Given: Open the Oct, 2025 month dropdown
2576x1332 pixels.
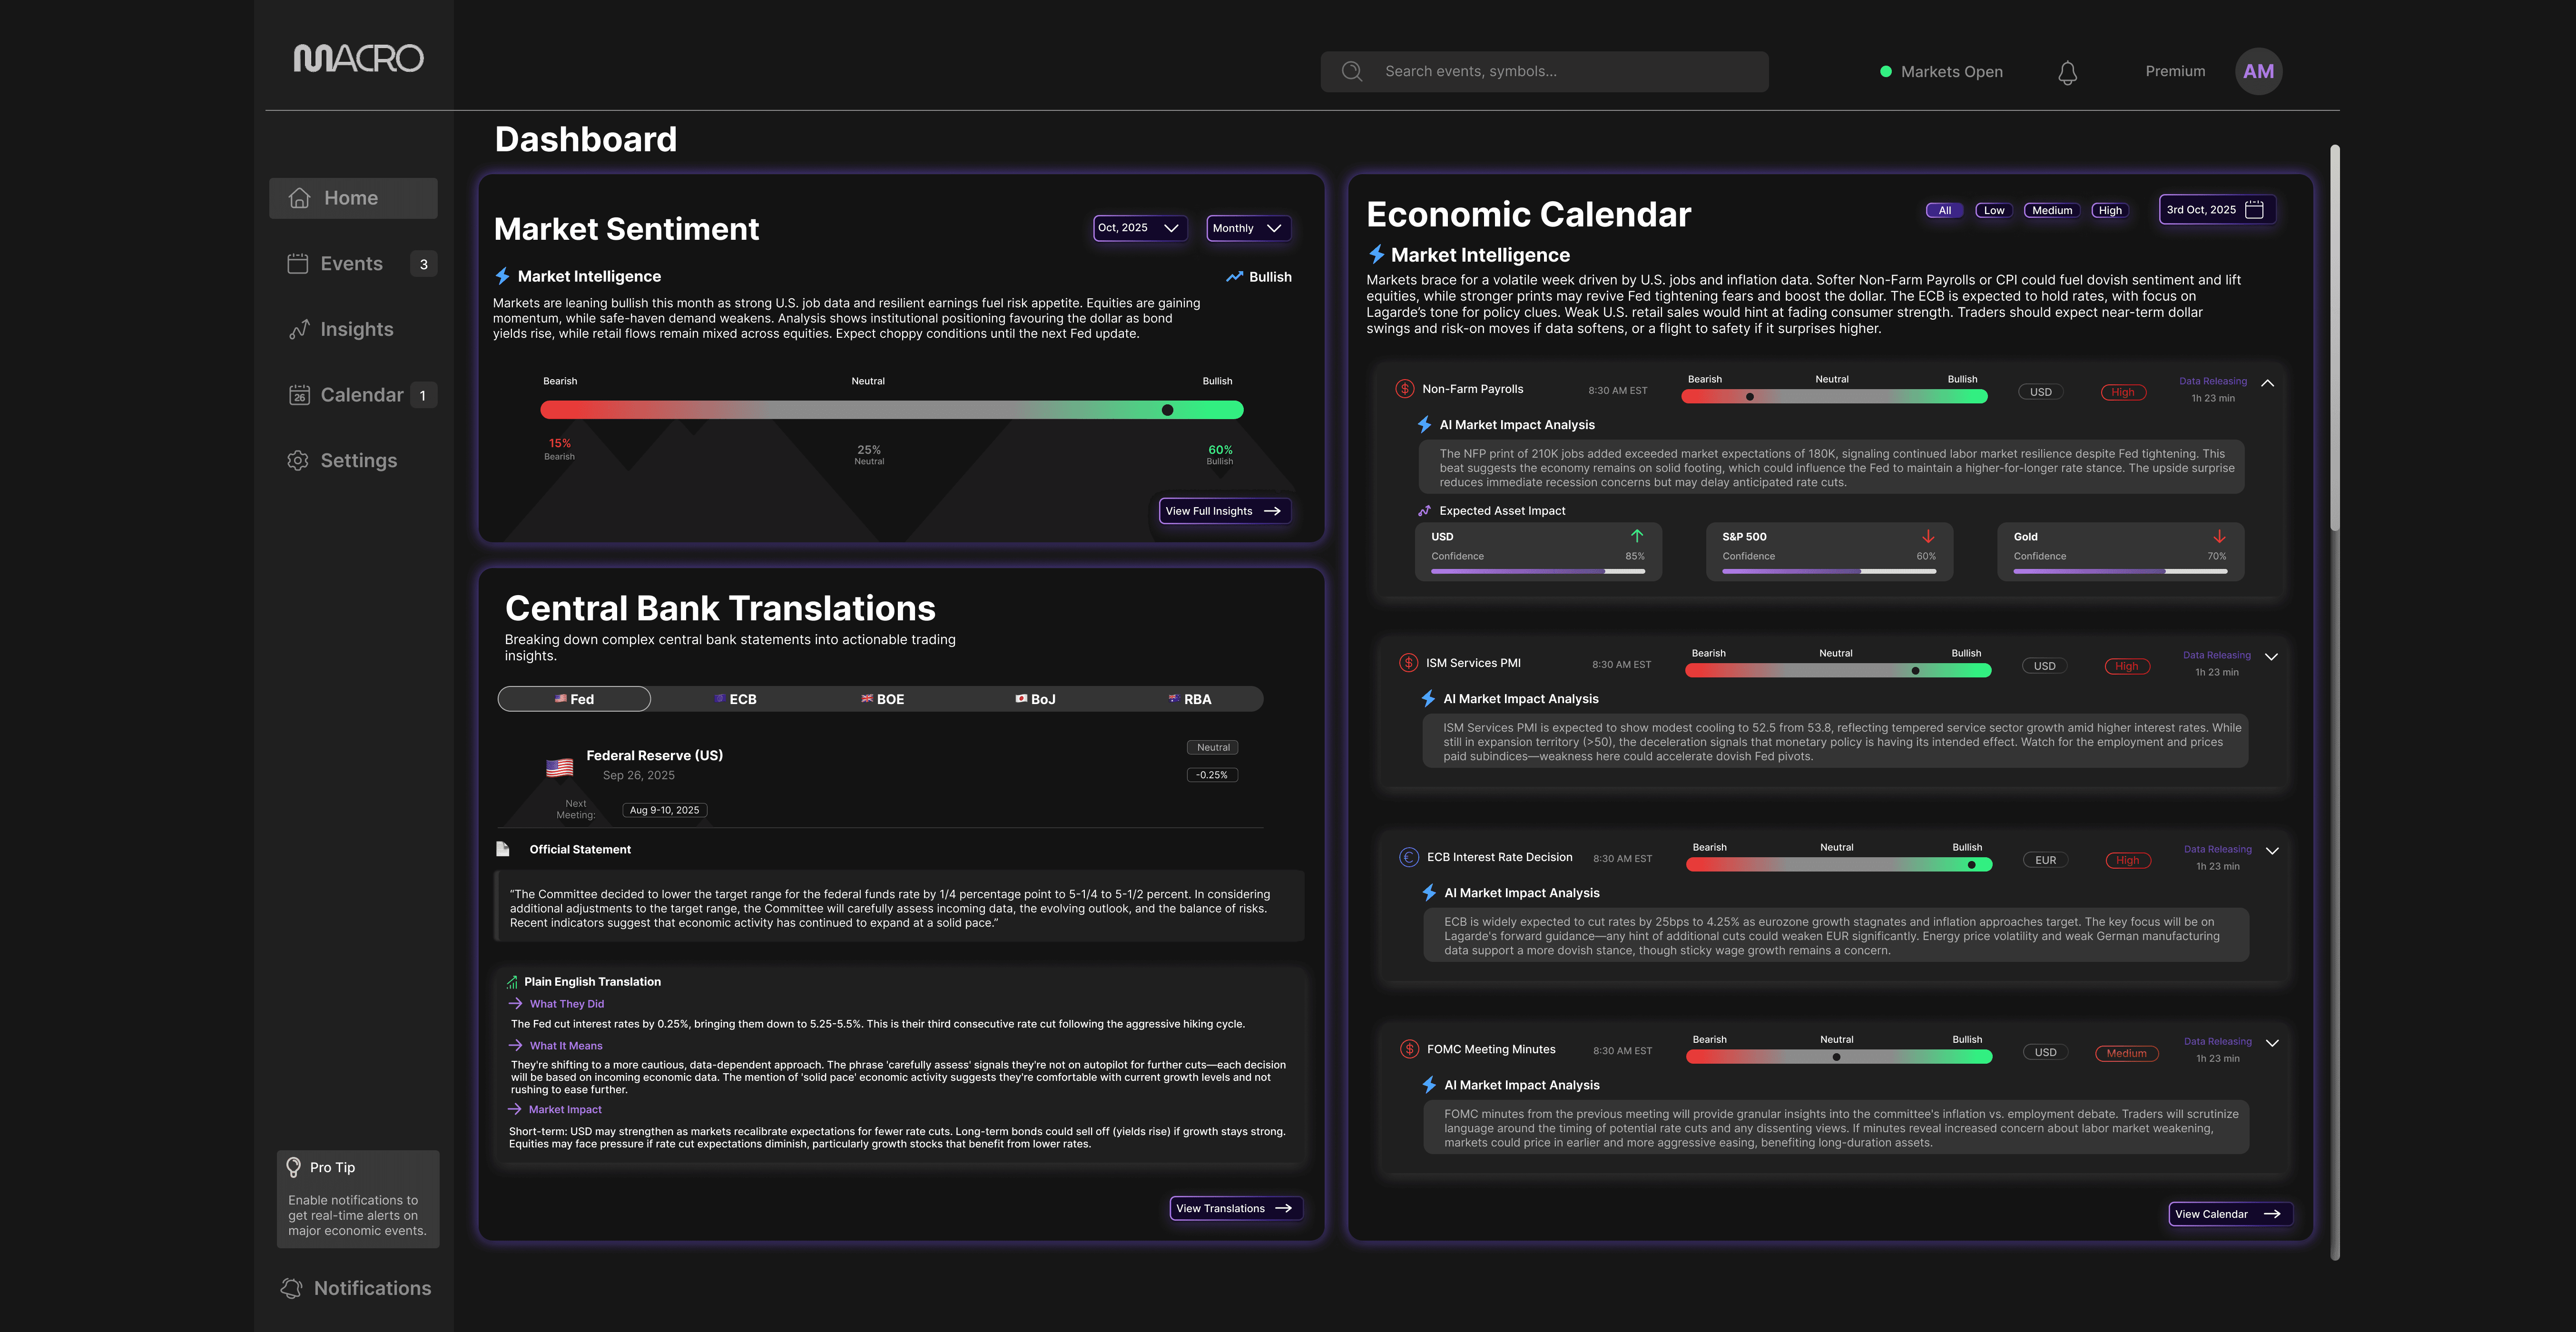Looking at the screenshot, I should 1140,228.
